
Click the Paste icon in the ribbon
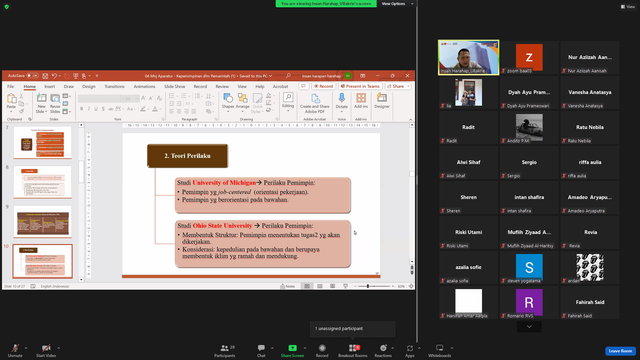click(11, 98)
